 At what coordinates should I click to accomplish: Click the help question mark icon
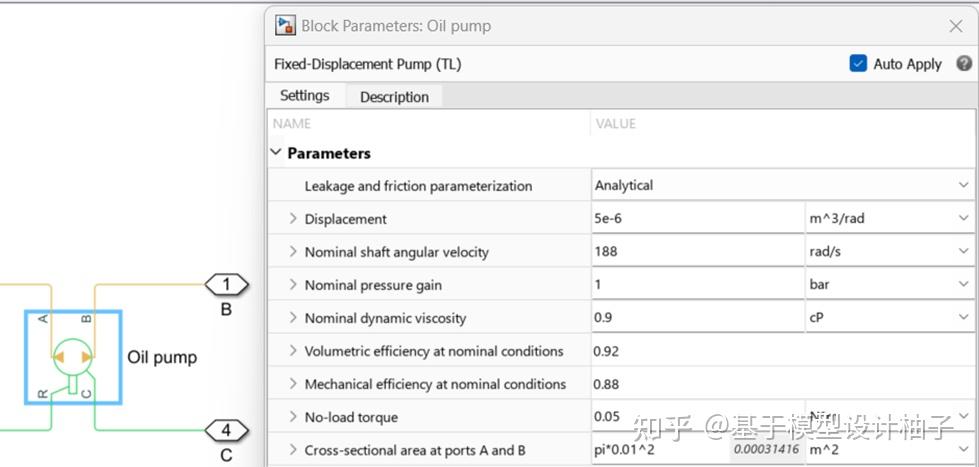(963, 63)
